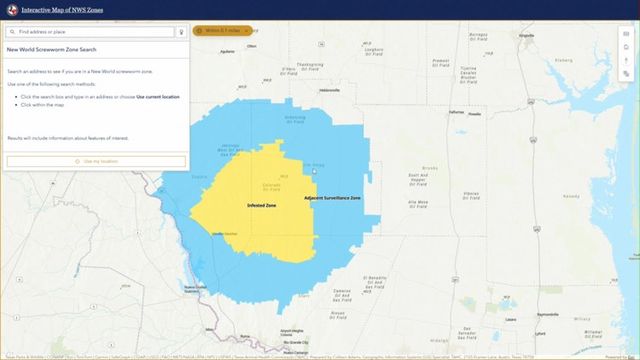This screenshot has width=640, height=360.
Task: Click the Raymondville label on the map
Action: [x=548, y=314]
